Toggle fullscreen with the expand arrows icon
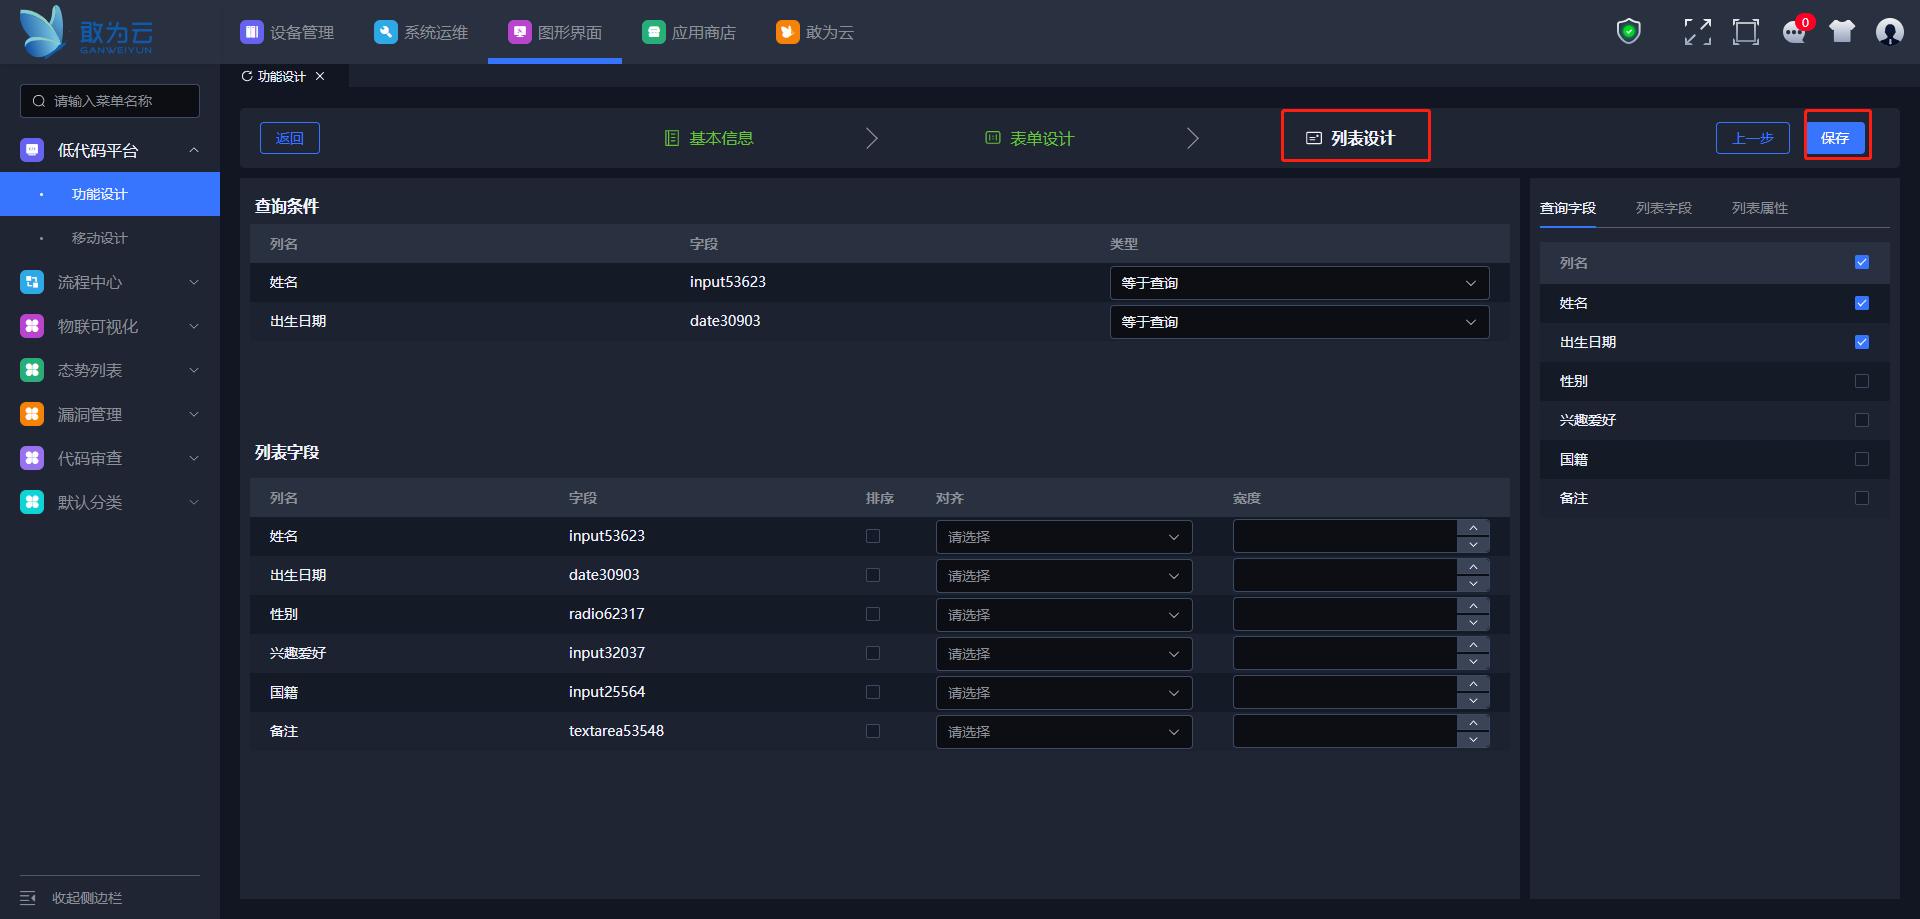The image size is (1920, 919). click(x=1697, y=32)
